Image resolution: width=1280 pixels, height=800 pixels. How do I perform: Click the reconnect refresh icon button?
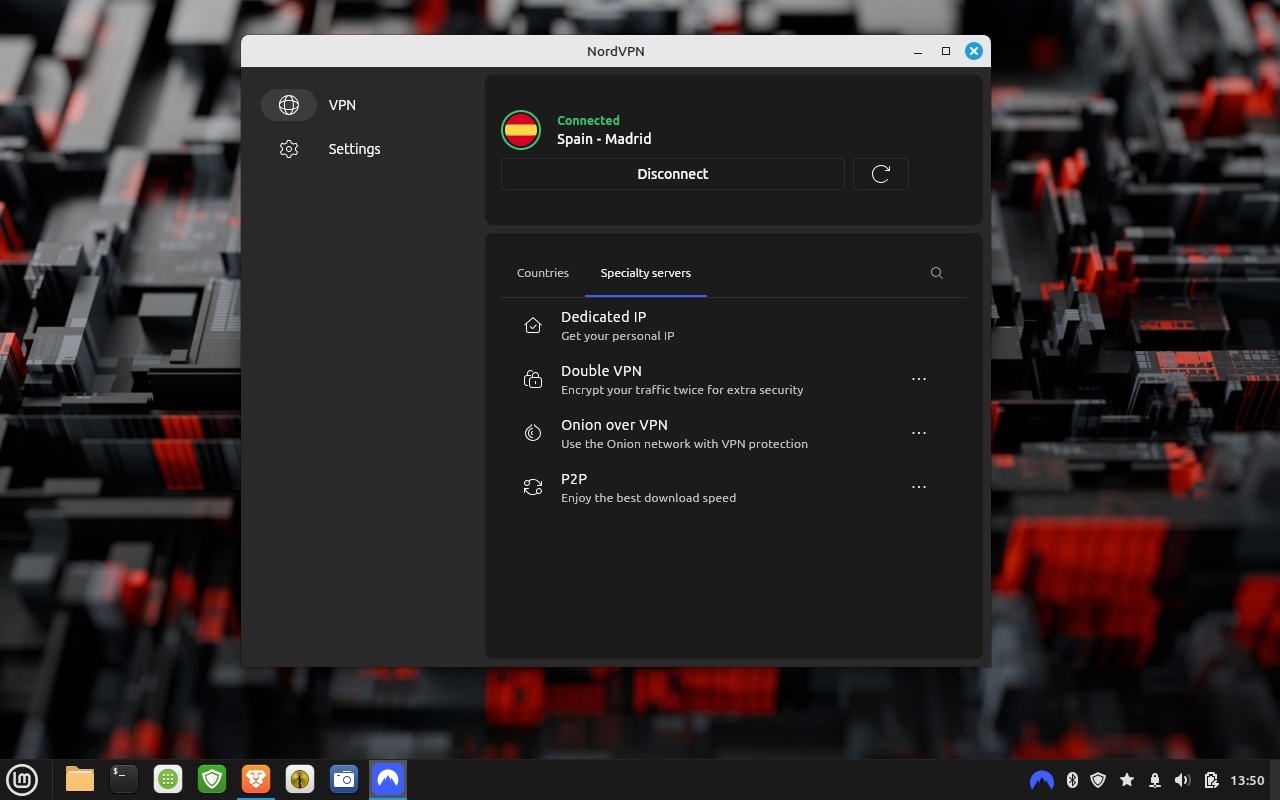[881, 174]
